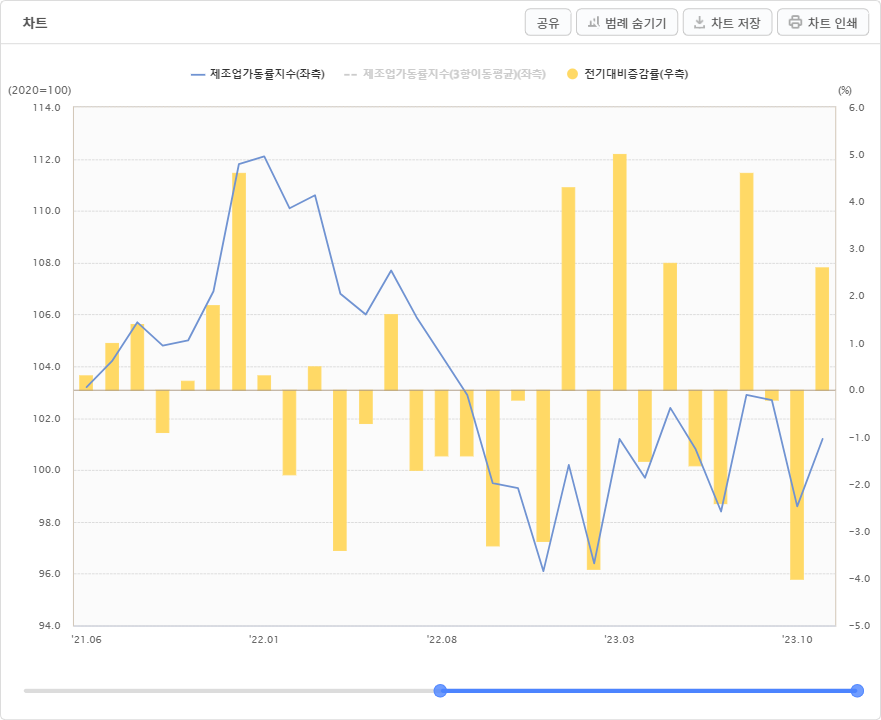Image resolution: width=881 pixels, height=720 pixels.
Task: Click the bar chart icon in 범례 숨기기
Action: point(593,22)
